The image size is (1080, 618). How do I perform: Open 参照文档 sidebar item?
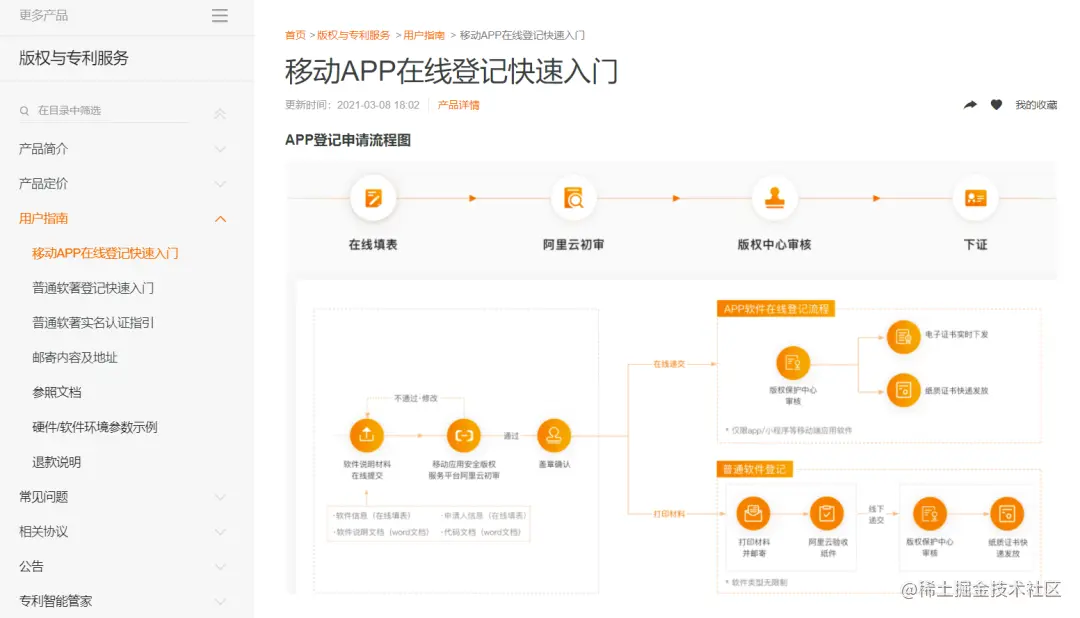(x=56, y=392)
